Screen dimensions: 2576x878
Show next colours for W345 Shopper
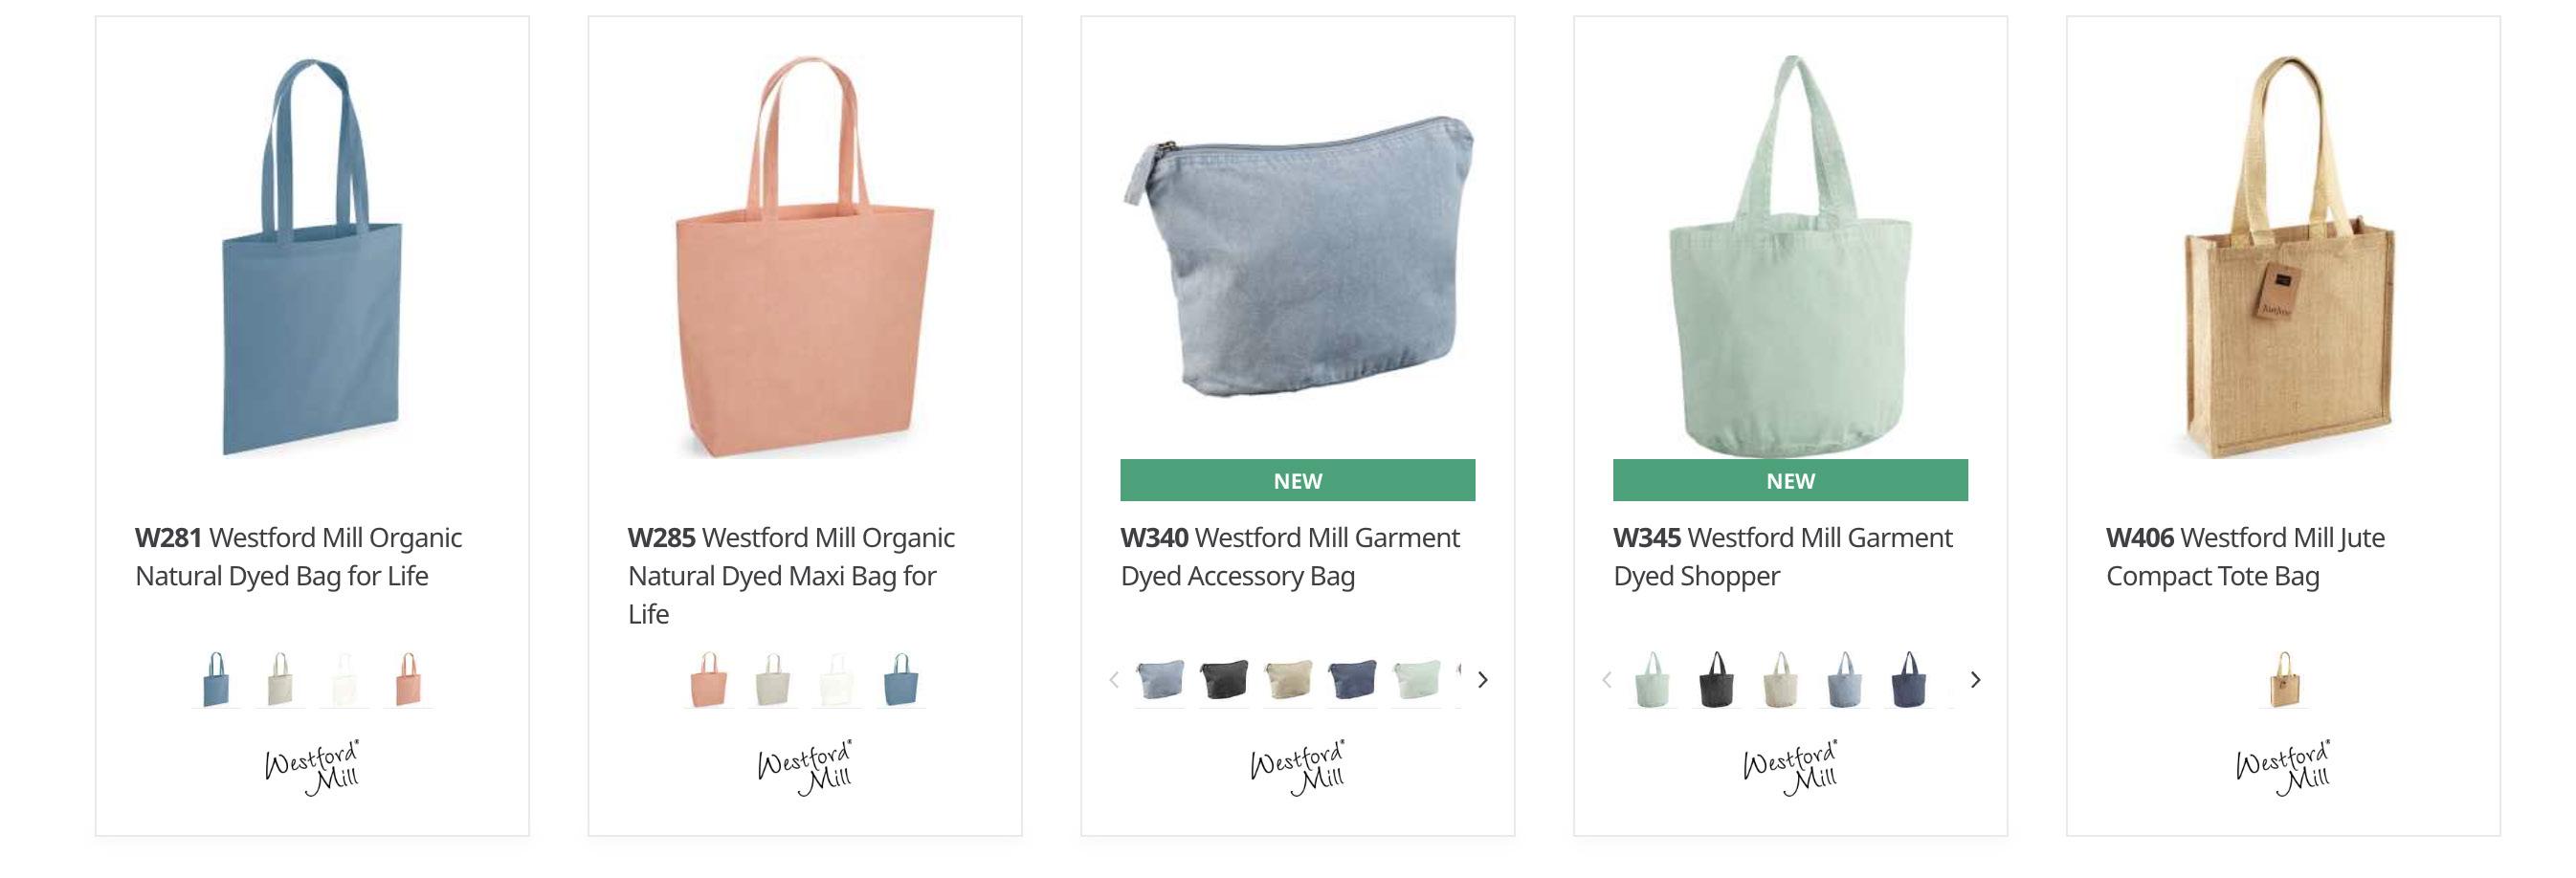click(x=1975, y=680)
